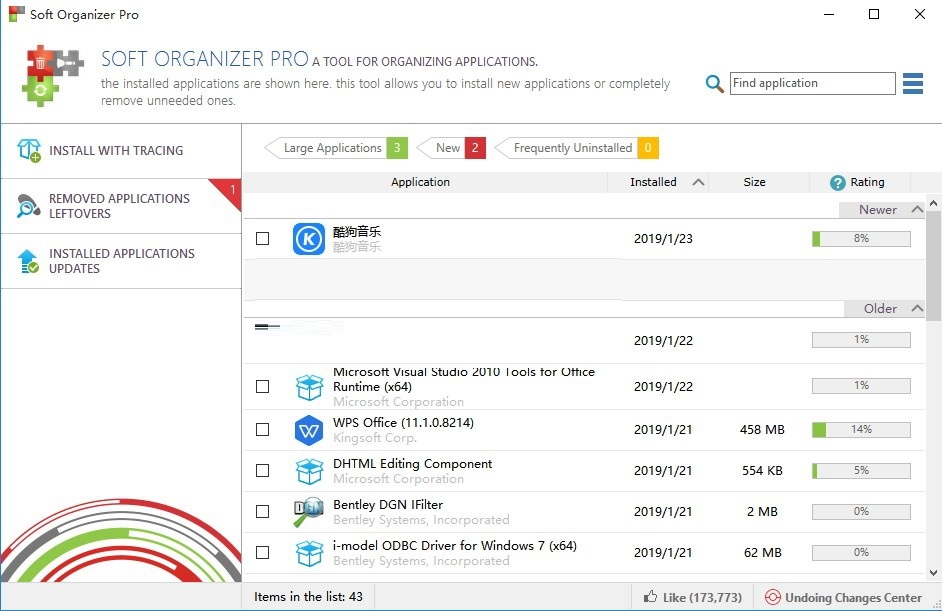Check the i-model ODBC Driver checkbox
This screenshot has width=942, height=611.
263,552
